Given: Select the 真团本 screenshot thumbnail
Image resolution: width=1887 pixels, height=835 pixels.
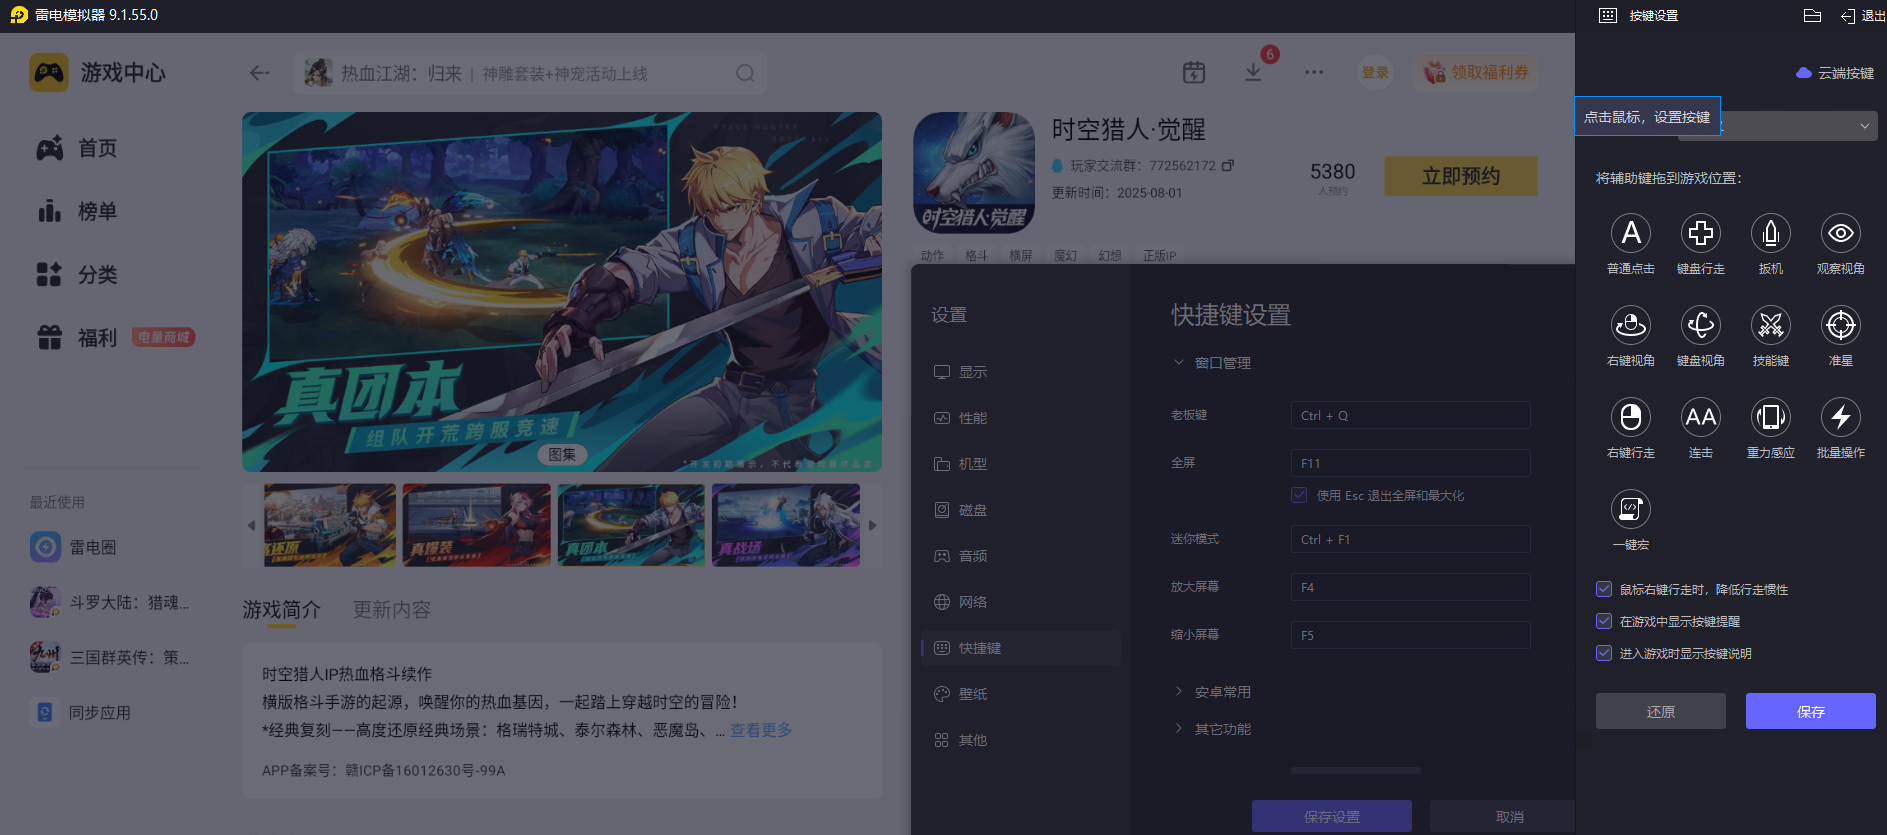Looking at the screenshot, I should [631, 525].
